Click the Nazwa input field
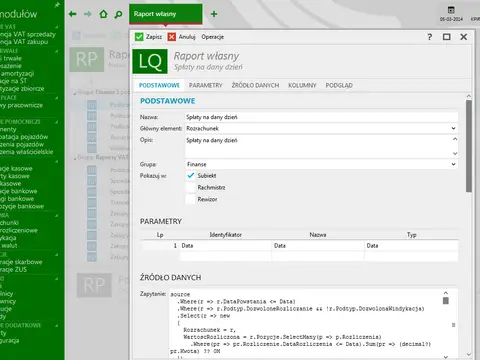480x360 pixels. 321,117
